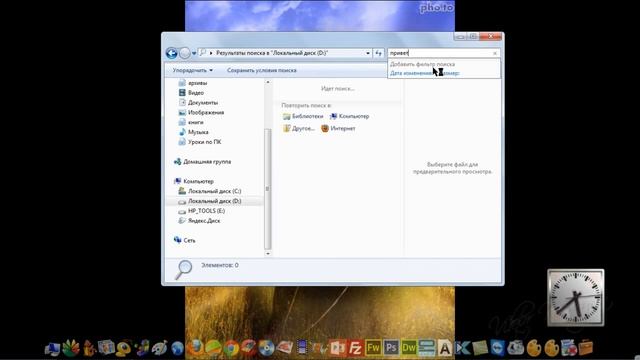Screen dimensions: 640x360
Task: Select "Компьютер" node in the navigation tree
Action: click(x=193, y=181)
